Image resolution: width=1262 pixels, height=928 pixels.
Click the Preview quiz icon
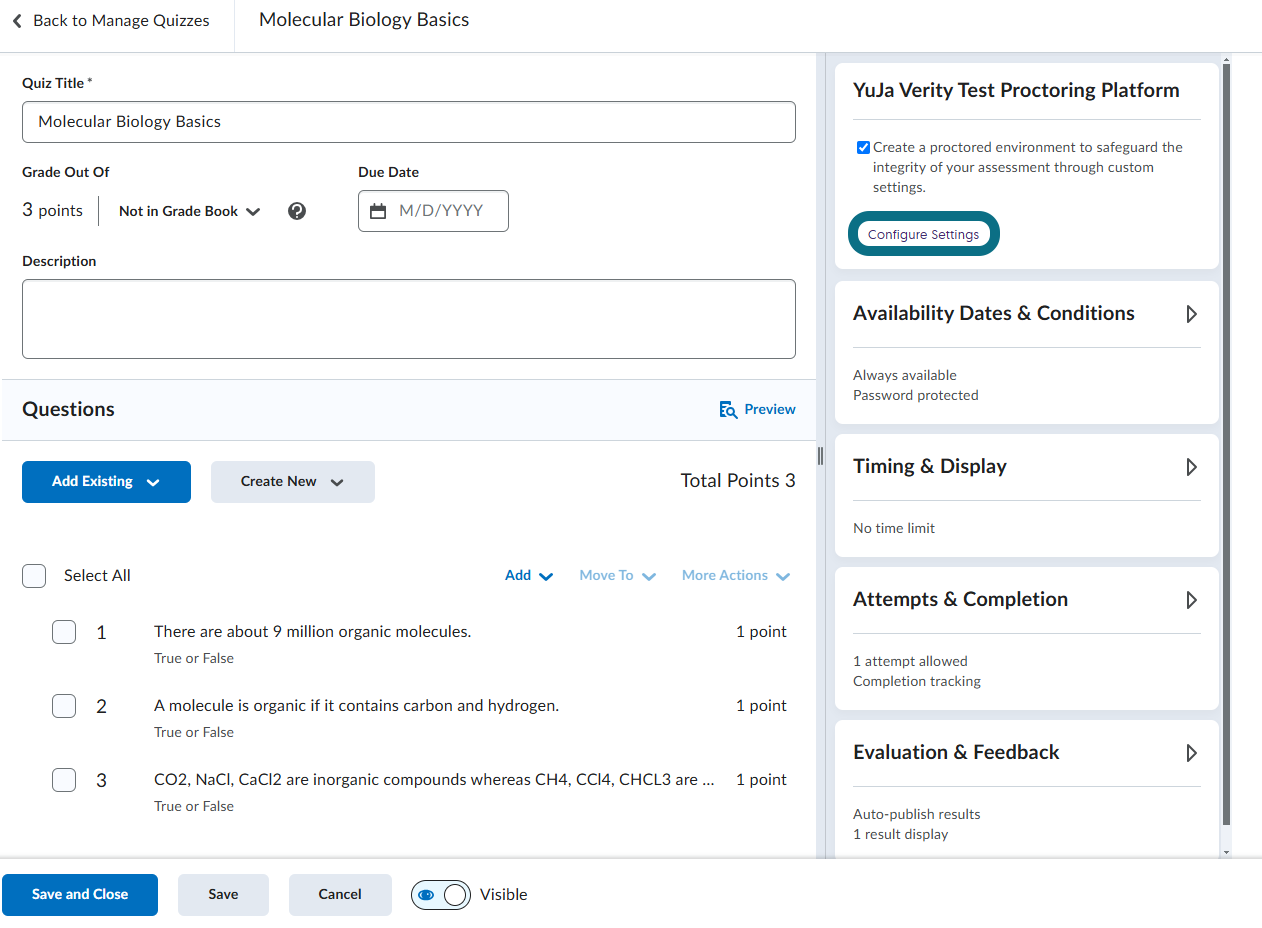(x=728, y=410)
